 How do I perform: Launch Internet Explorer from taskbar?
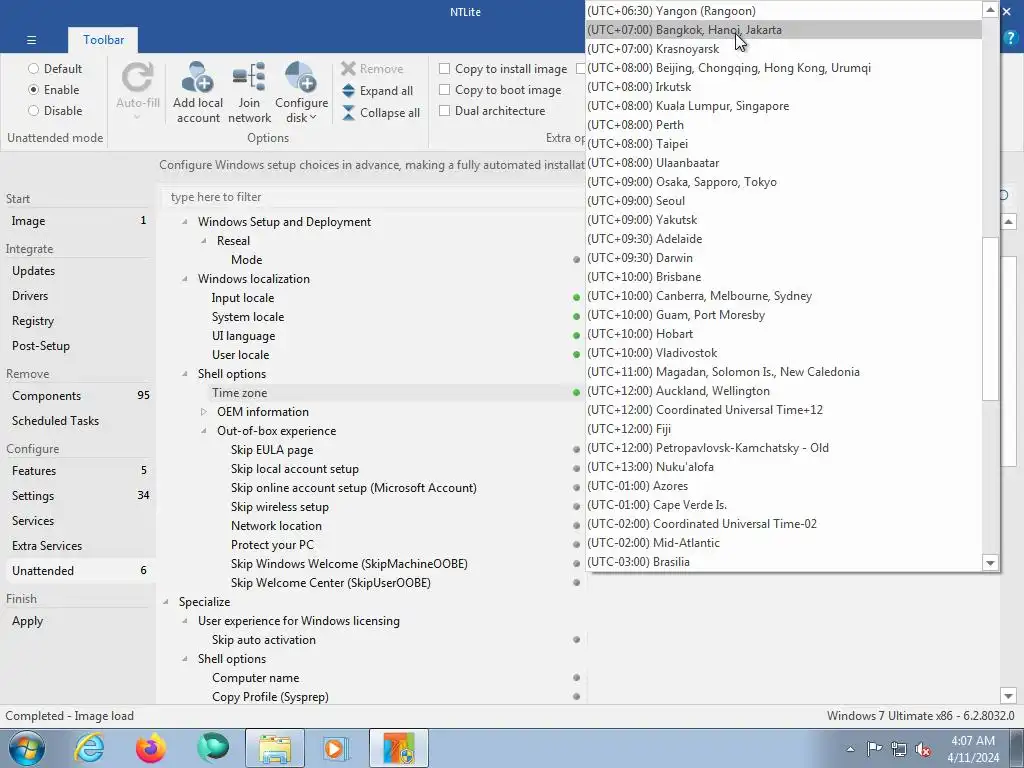click(89, 748)
